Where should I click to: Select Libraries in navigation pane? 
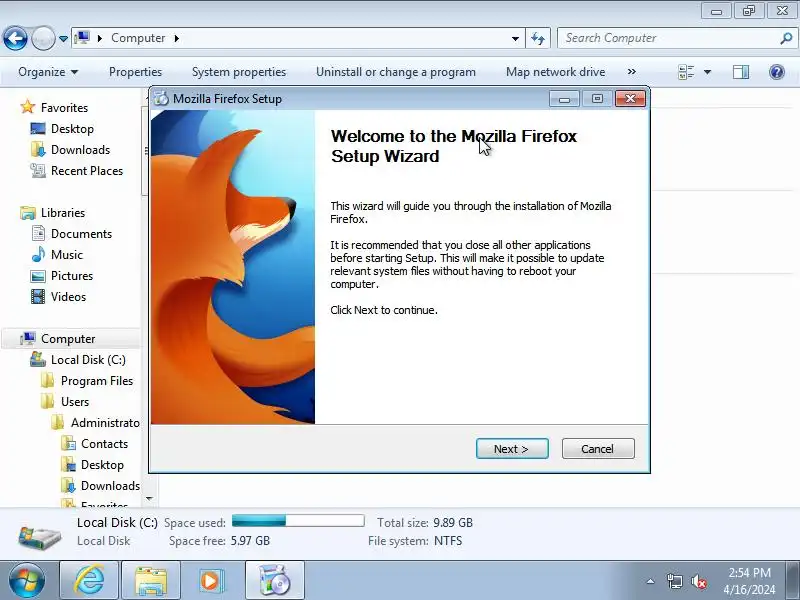[63, 213]
